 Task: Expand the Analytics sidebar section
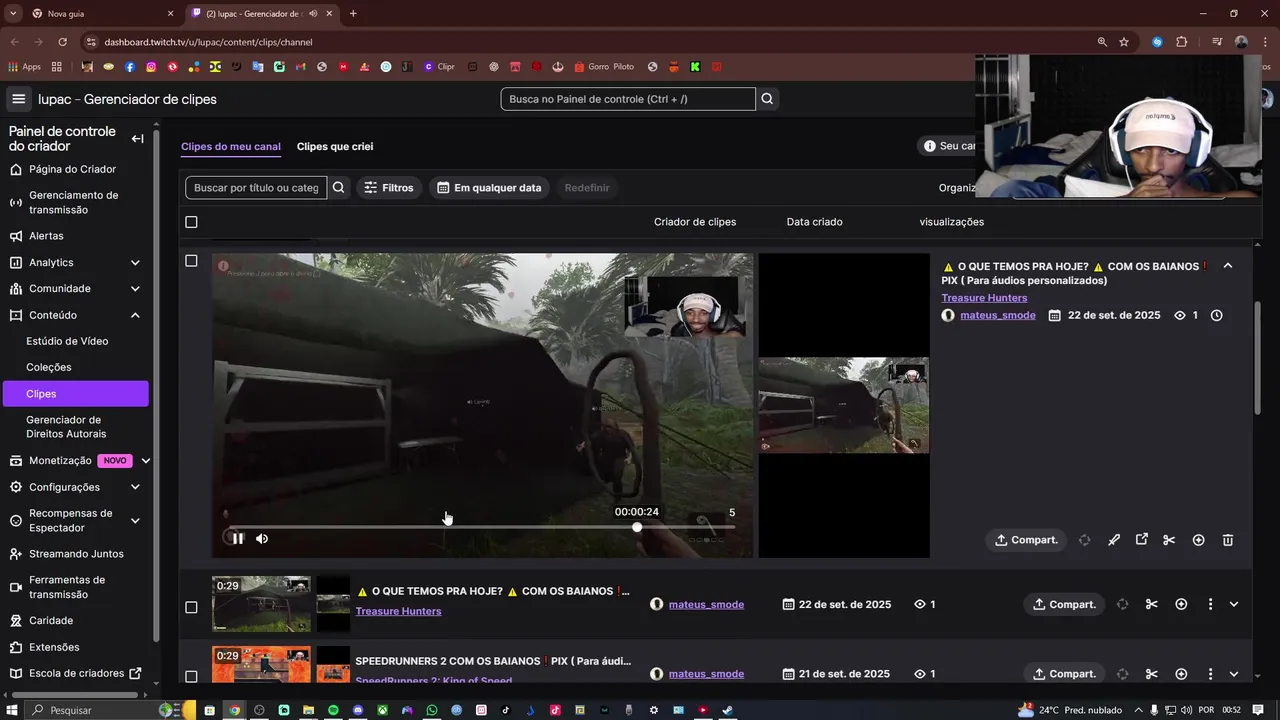click(x=135, y=263)
